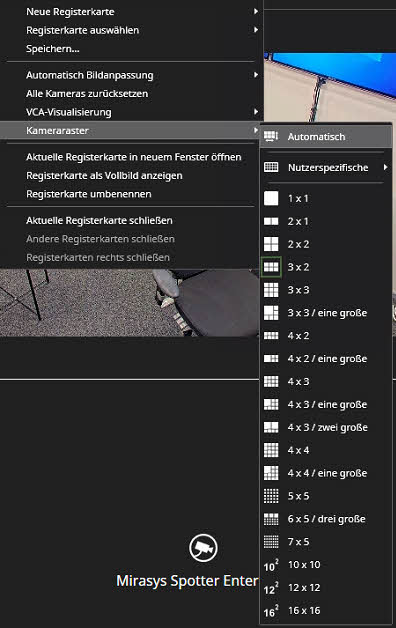Pick the 2 x 1 label

[x=298, y=221]
